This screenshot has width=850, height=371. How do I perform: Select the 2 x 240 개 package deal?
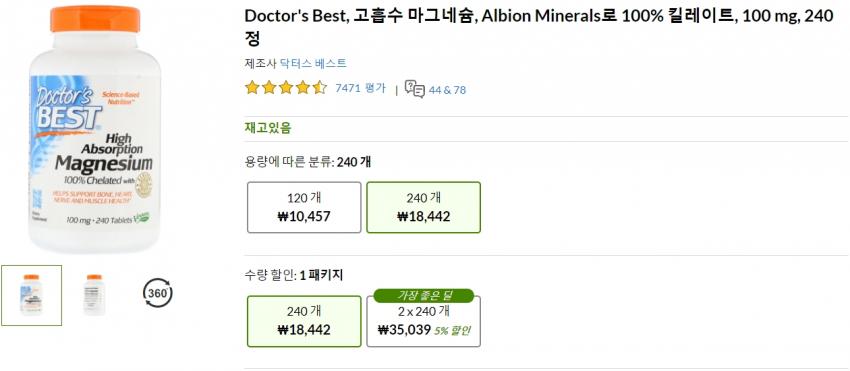tap(423, 321)
